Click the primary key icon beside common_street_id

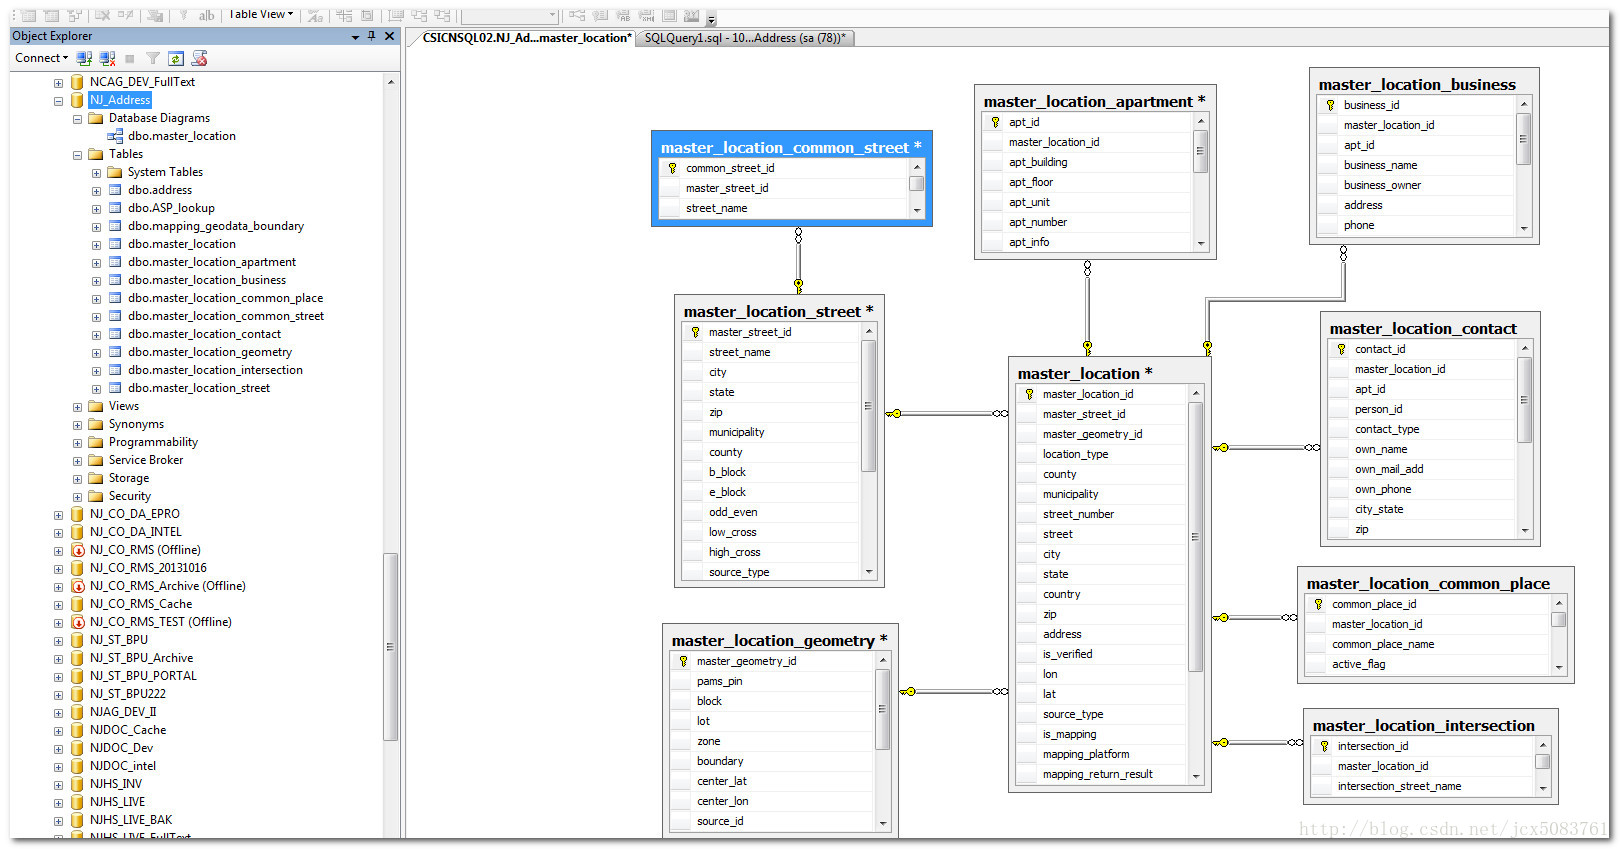tap(672, 168)
